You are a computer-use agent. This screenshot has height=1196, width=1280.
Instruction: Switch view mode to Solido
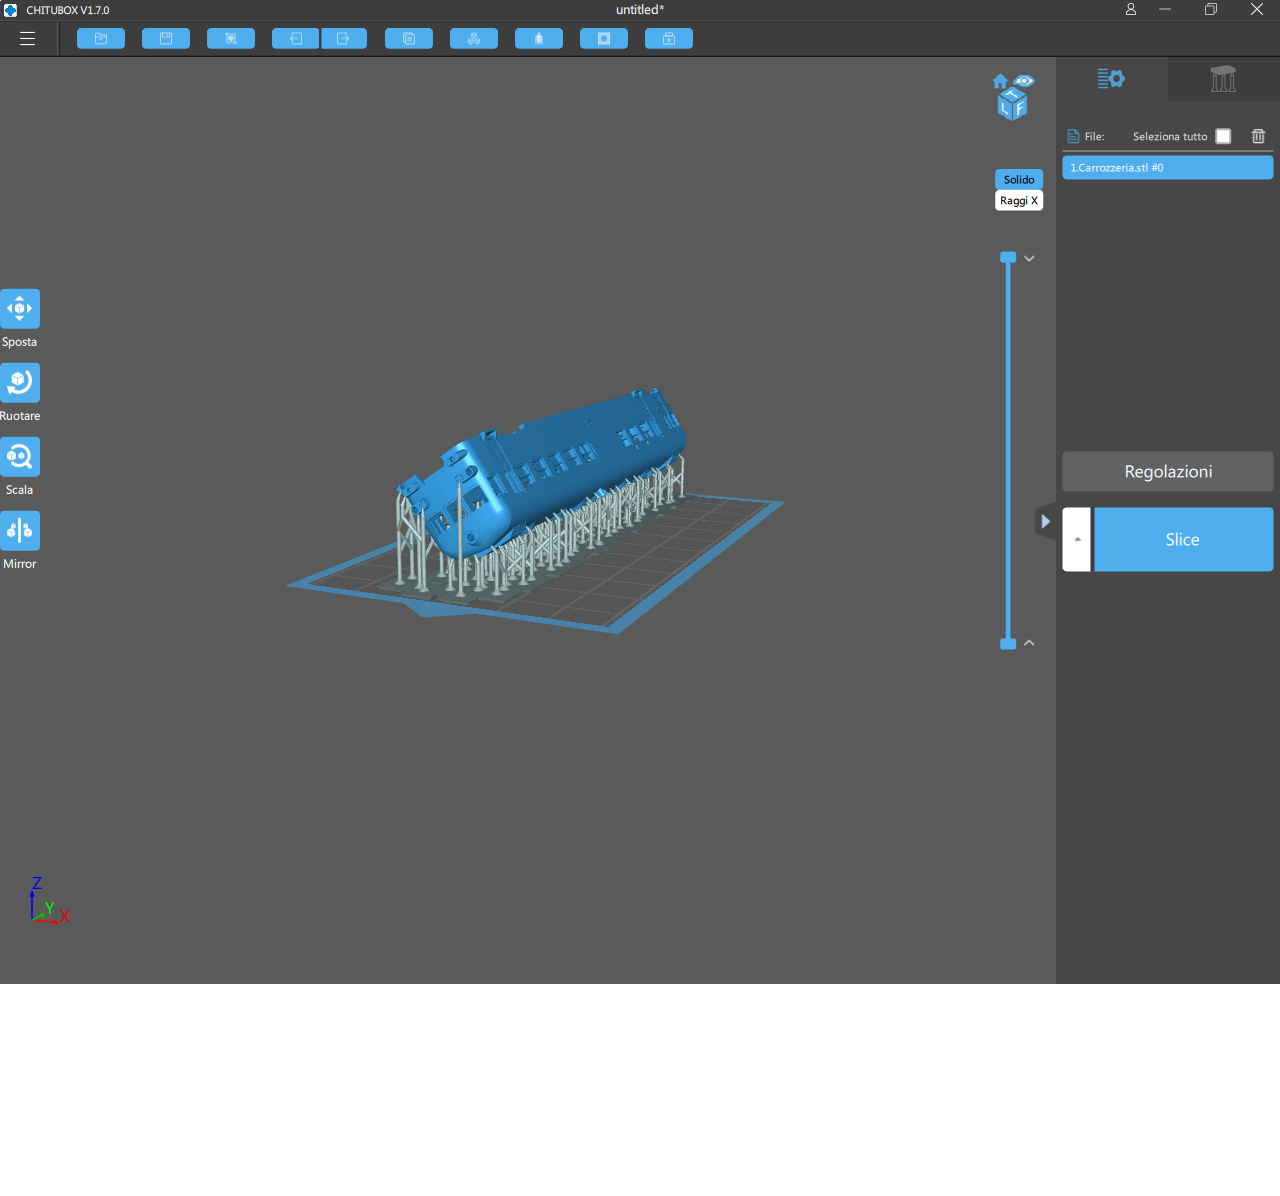1019,180
